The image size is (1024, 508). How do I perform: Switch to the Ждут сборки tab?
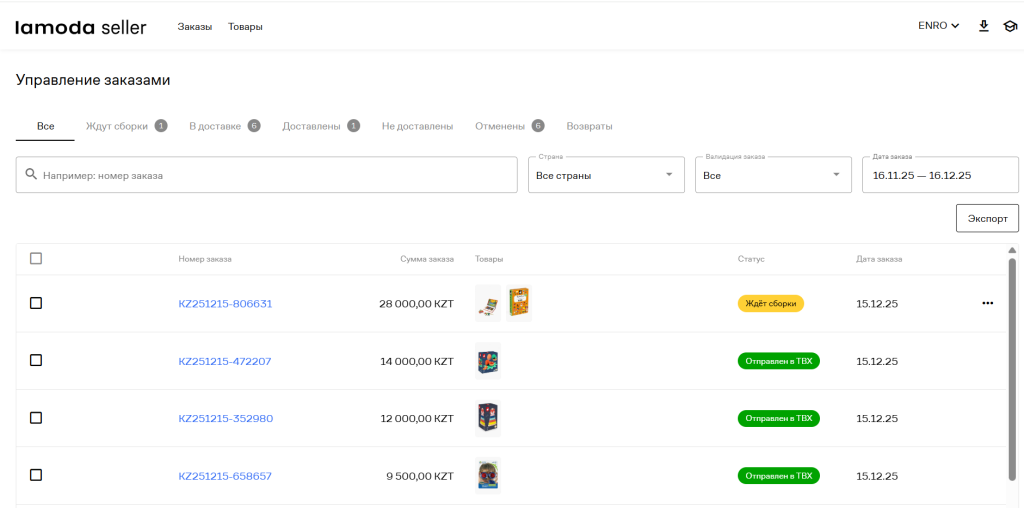[x=117, y=126]
